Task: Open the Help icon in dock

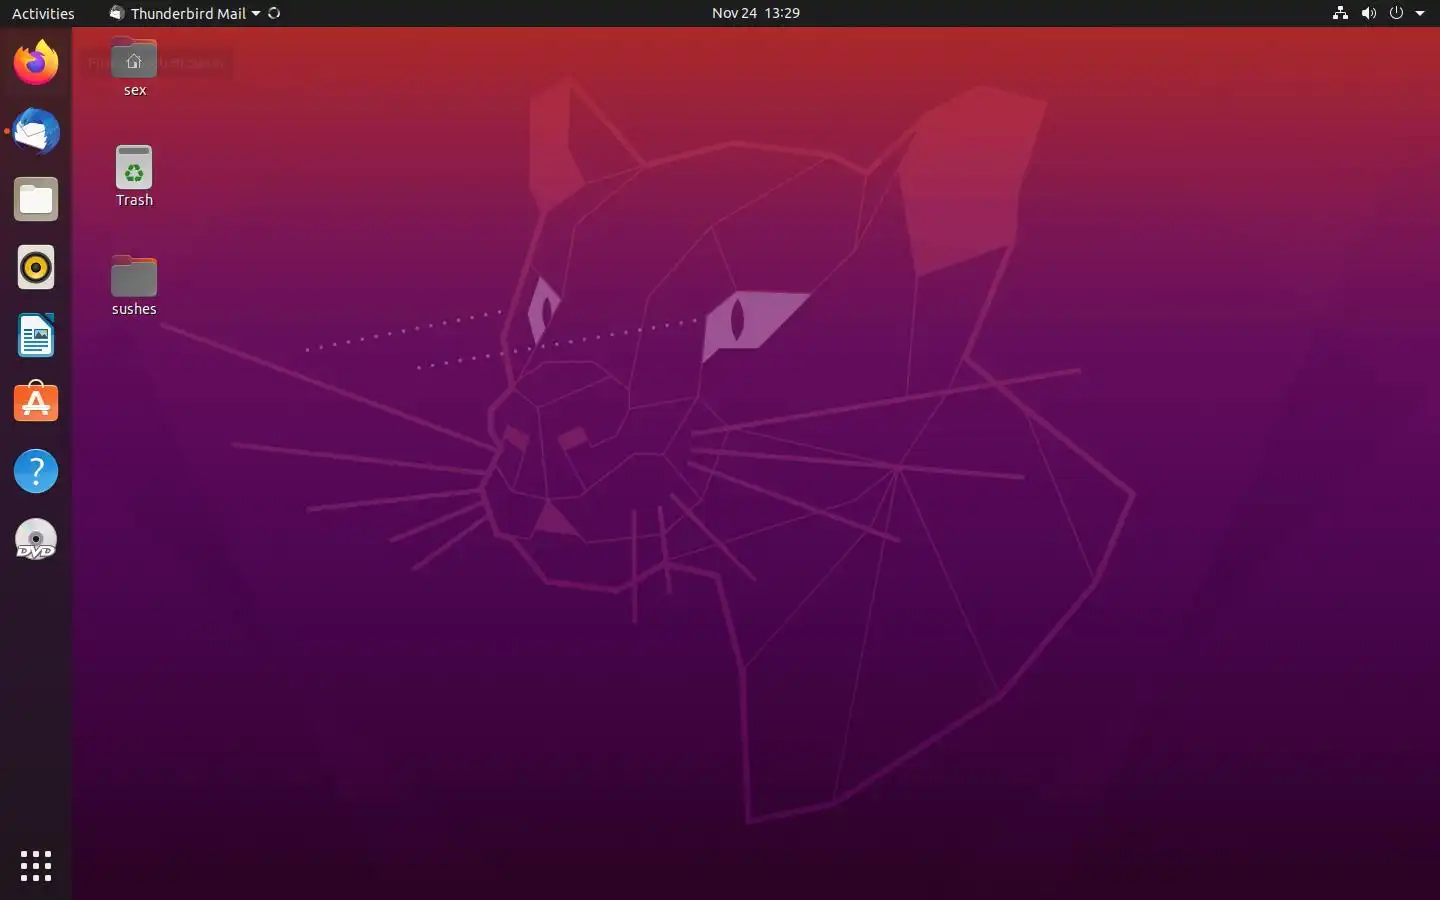Action: click(x=36, y=471)
